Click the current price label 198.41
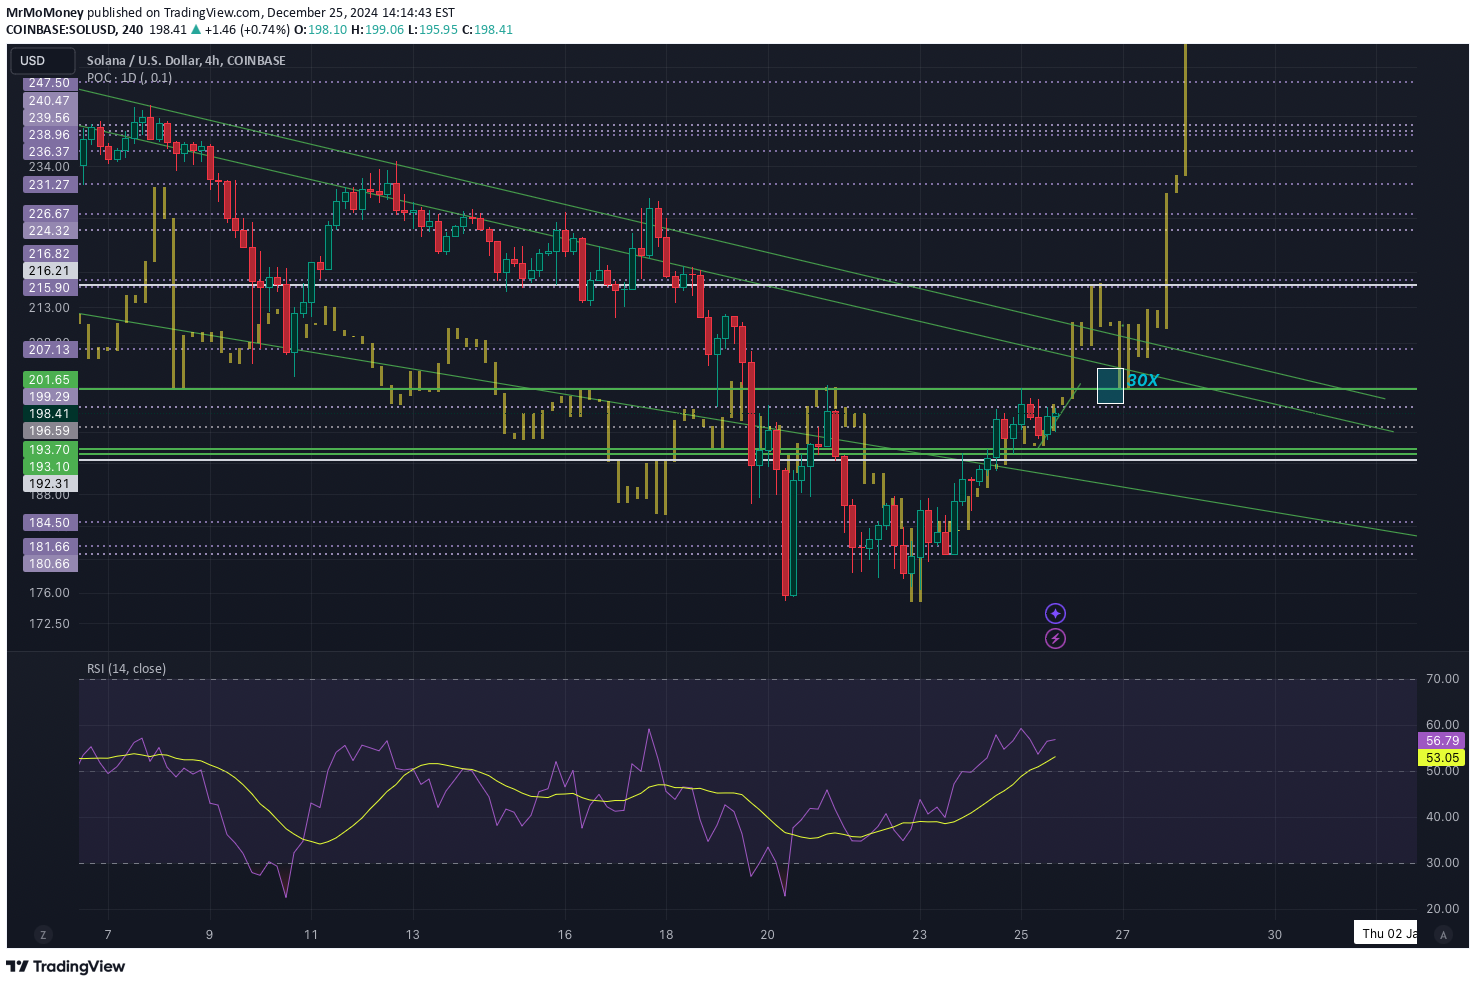Viewport: 1476px width, 985px height. tap(49, 414)
